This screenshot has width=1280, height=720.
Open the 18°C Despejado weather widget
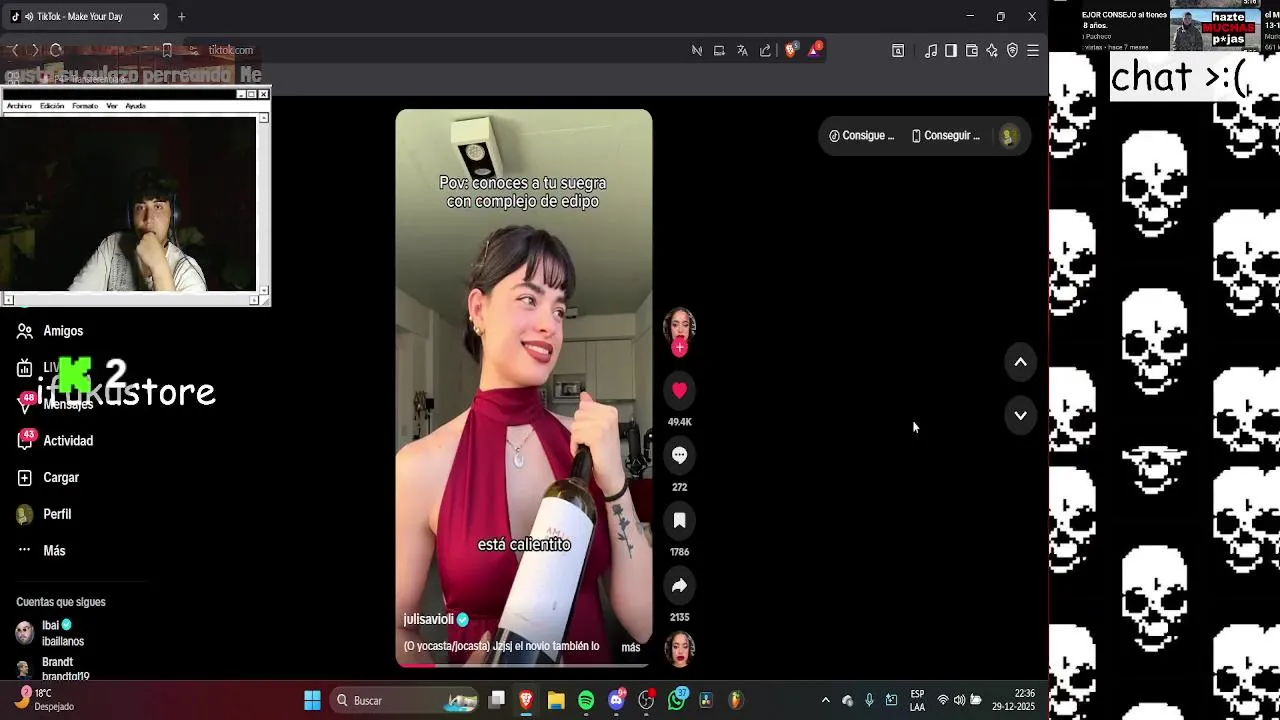[45, 699]
